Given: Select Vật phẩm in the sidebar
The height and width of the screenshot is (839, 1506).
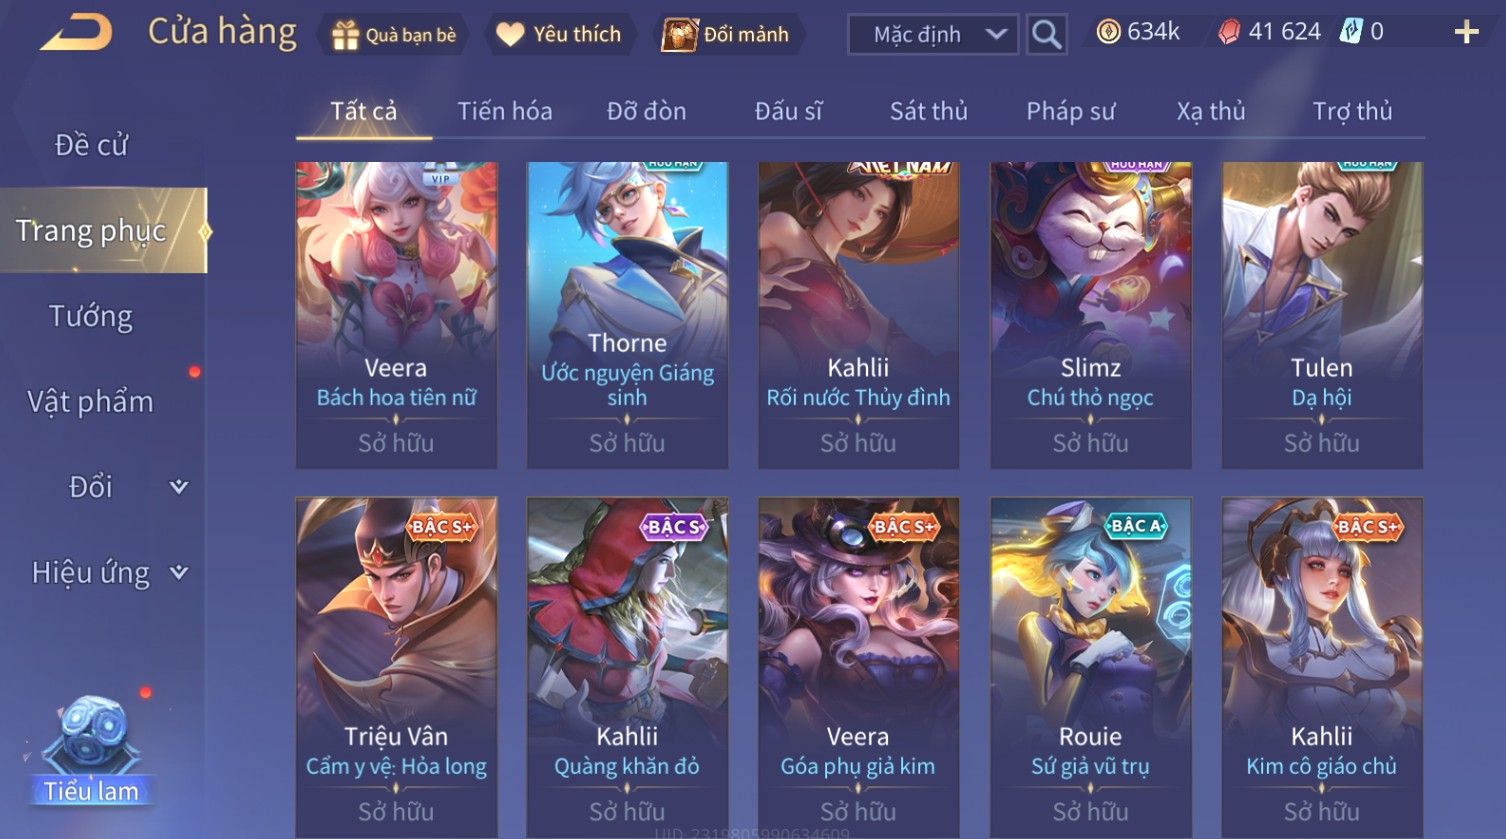Looking at the screenshot, I should click(91, 401).
